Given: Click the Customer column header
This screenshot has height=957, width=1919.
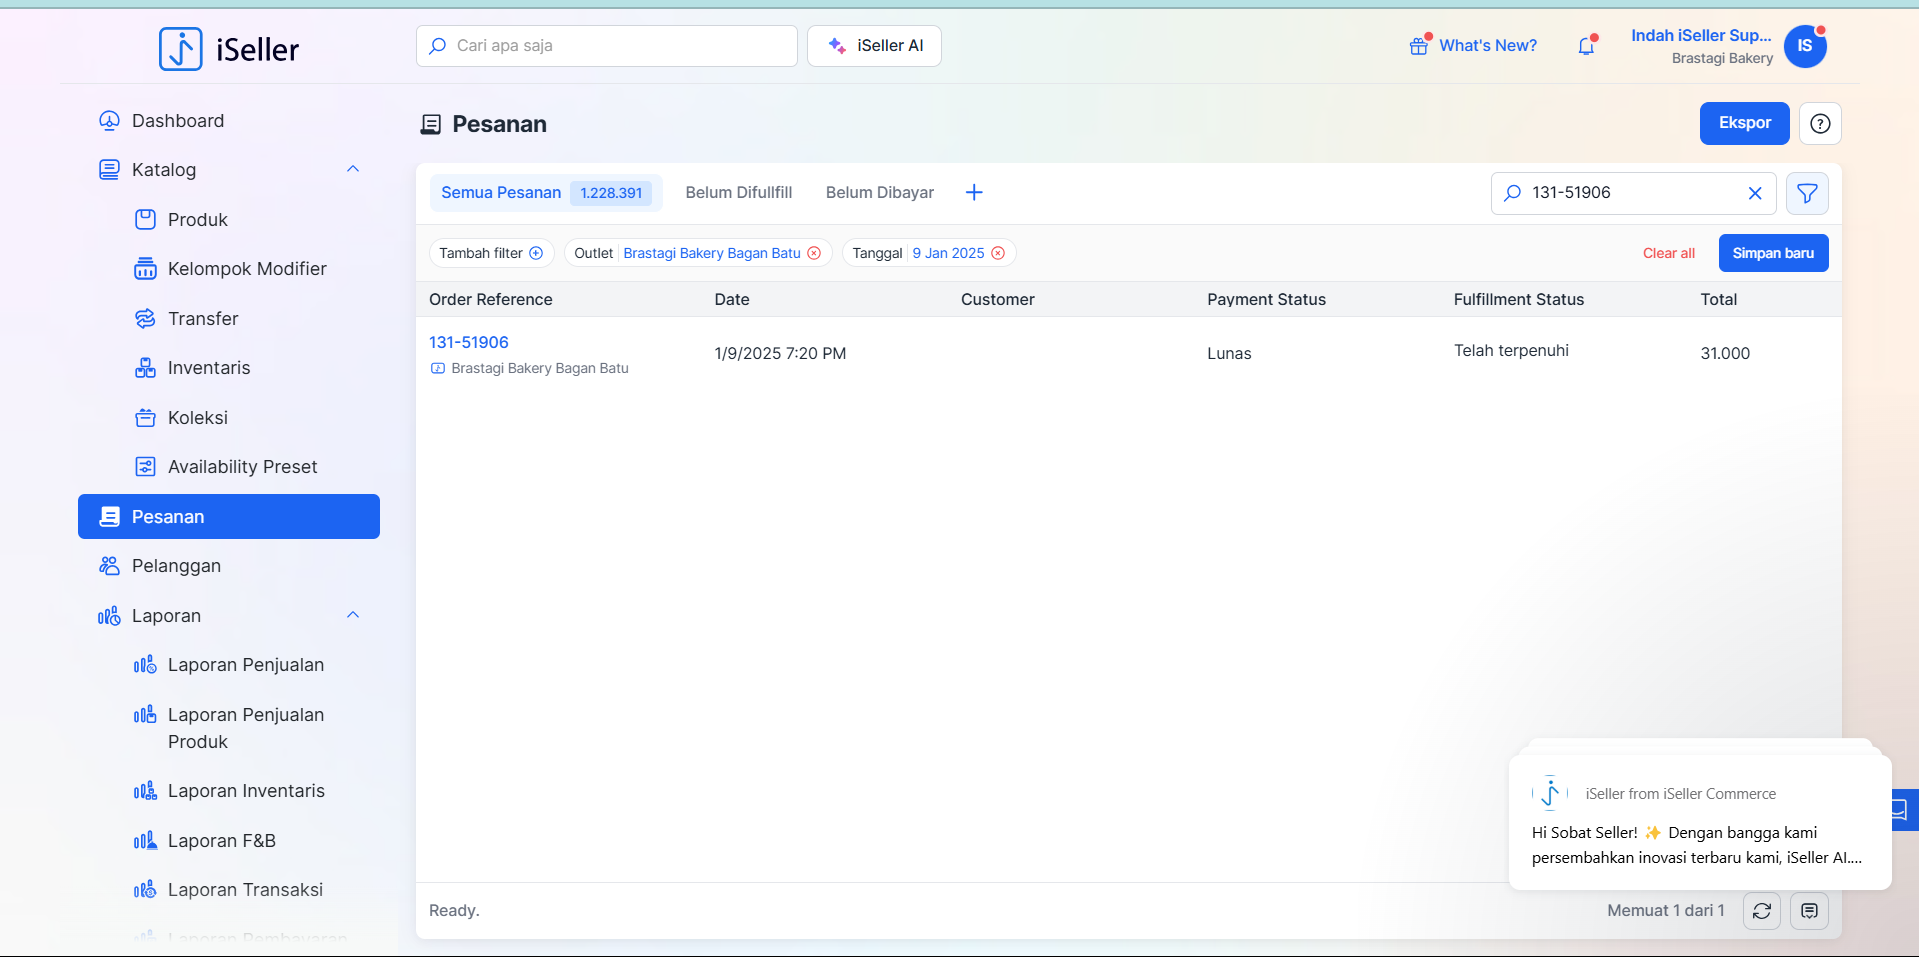Looking at the screenshot, I should [x=998, y=299].
